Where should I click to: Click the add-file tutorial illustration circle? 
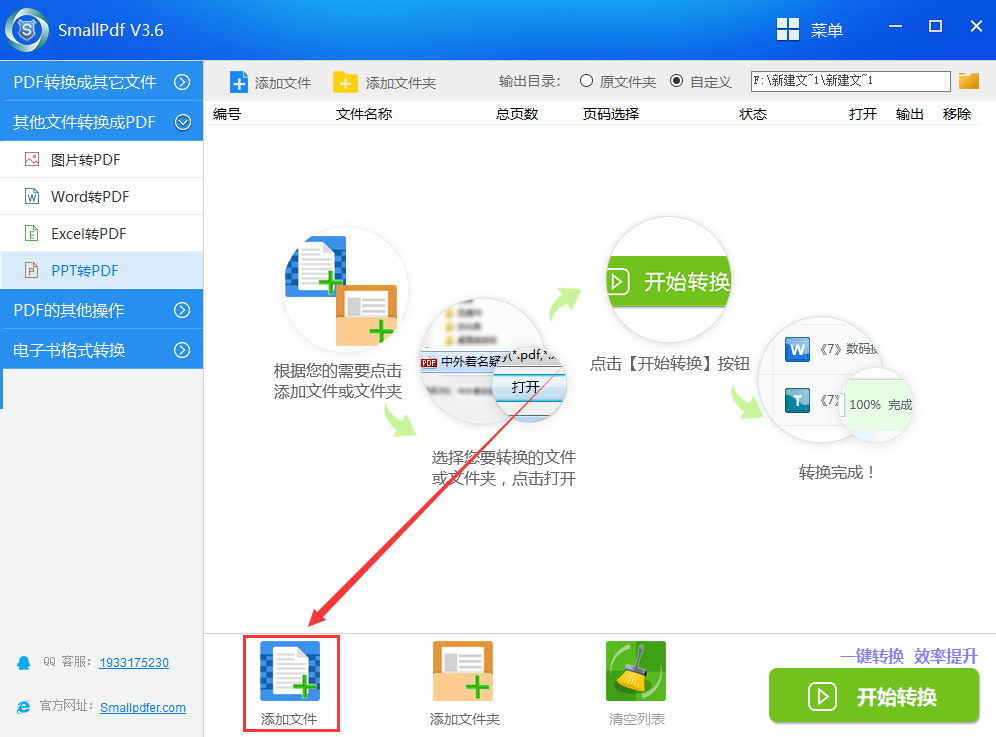pos(346,289)
